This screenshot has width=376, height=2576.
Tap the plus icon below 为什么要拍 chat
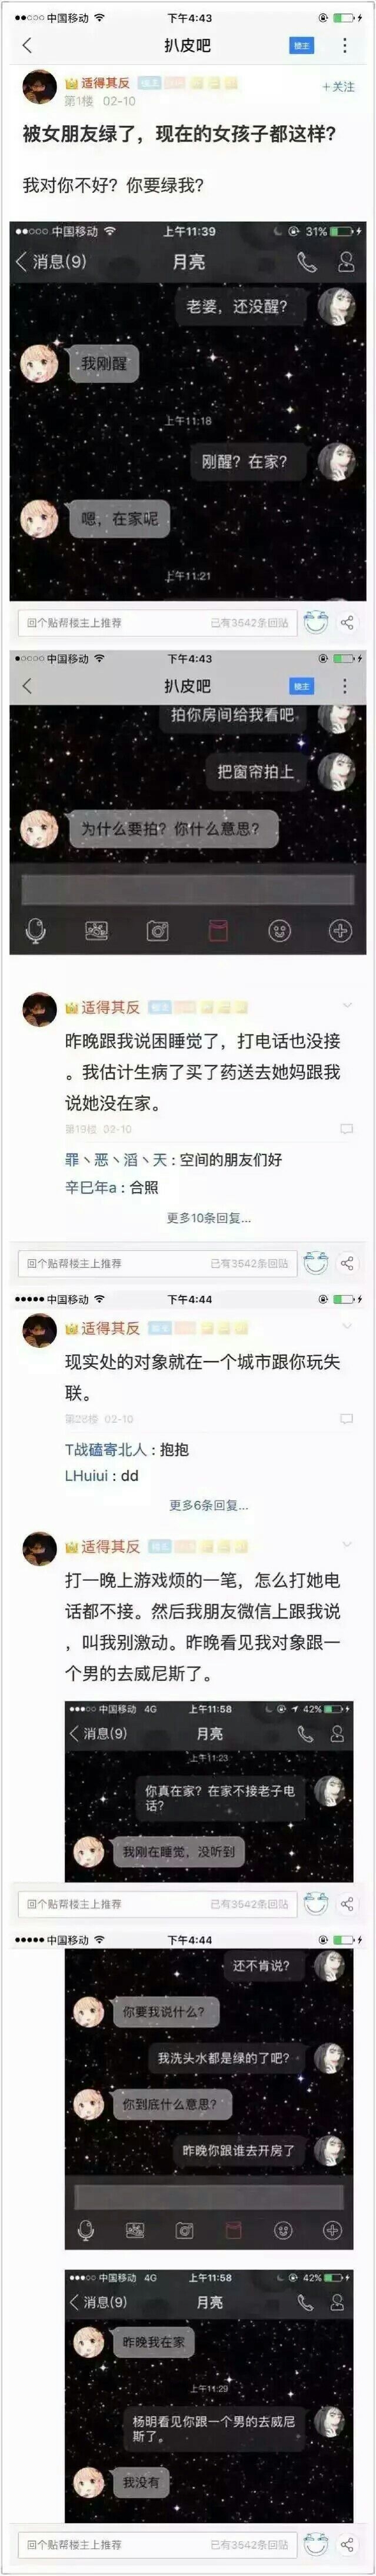(340, 930)
